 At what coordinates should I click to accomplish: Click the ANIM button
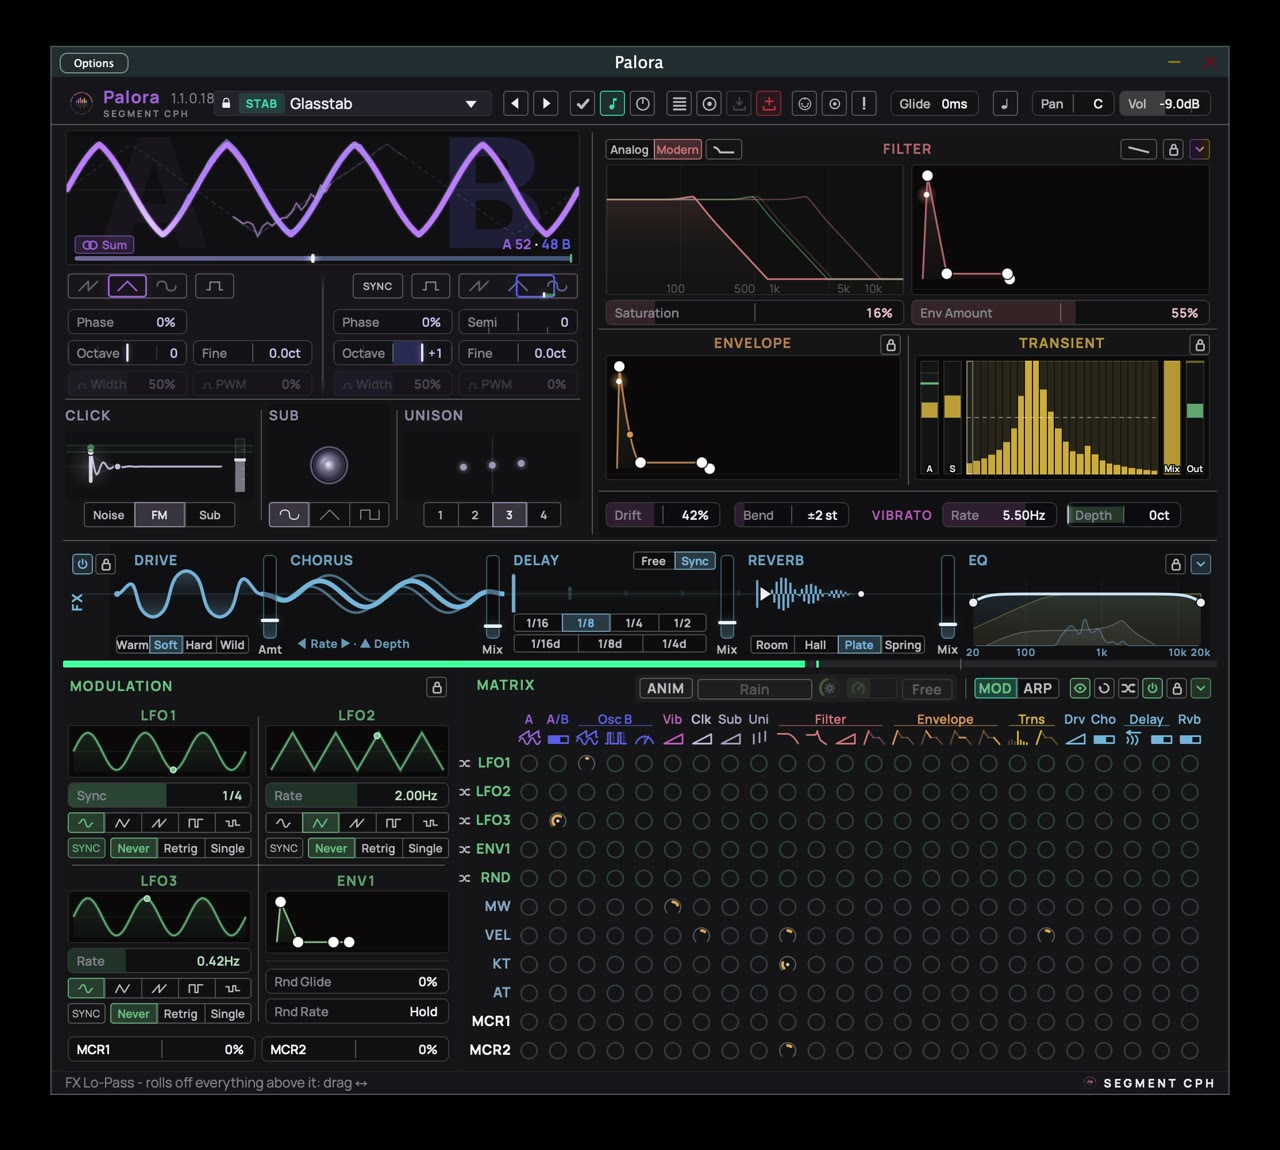pos(665,689)
